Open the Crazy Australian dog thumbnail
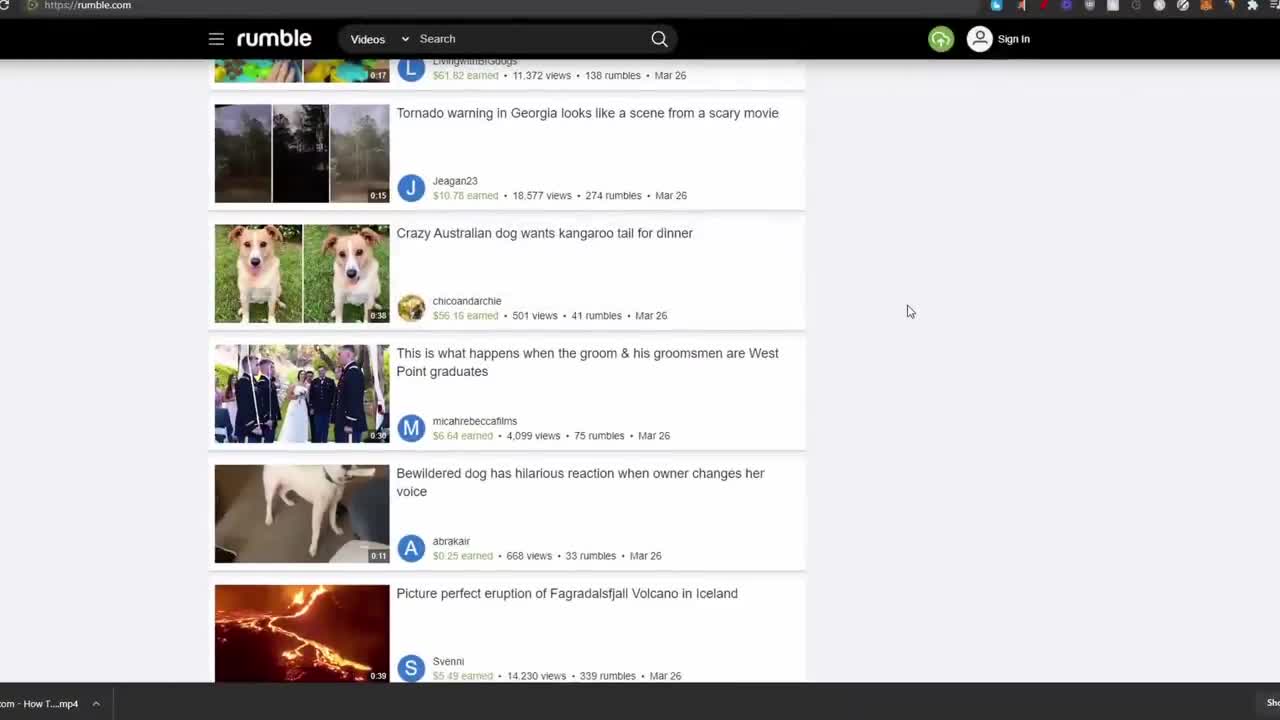Image resolution: width=1280 pixels, height=720 pixels. (302, 274)
